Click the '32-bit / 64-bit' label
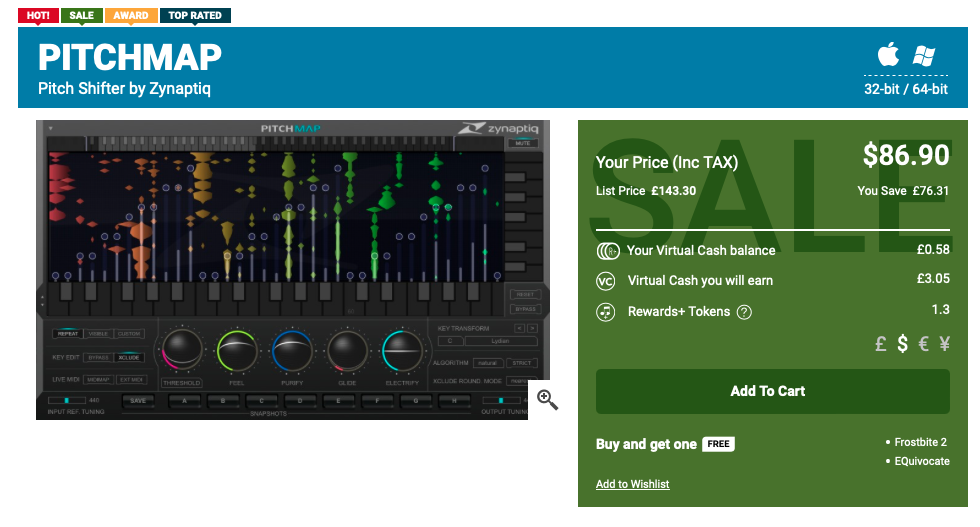 (x=906, y=89)
